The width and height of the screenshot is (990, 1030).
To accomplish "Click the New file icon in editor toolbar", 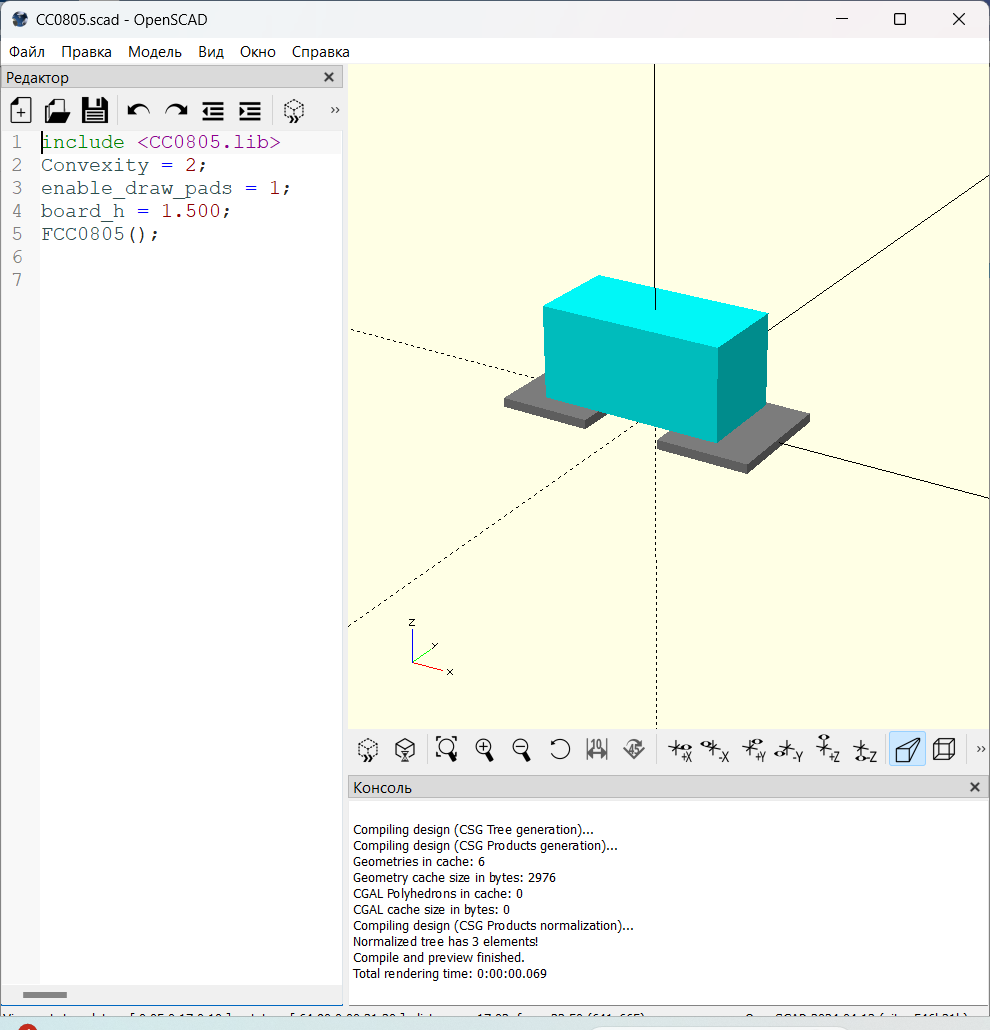I will (x=21, y=110).
